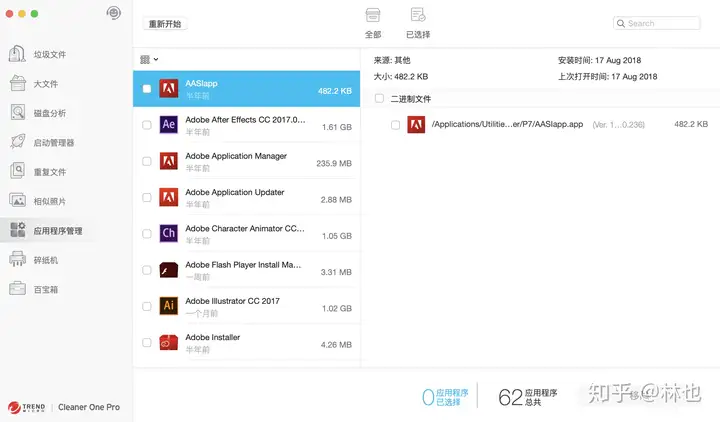720x422 pixels.
Task: Select Adobe Installer row name
Action: (213, 338)
